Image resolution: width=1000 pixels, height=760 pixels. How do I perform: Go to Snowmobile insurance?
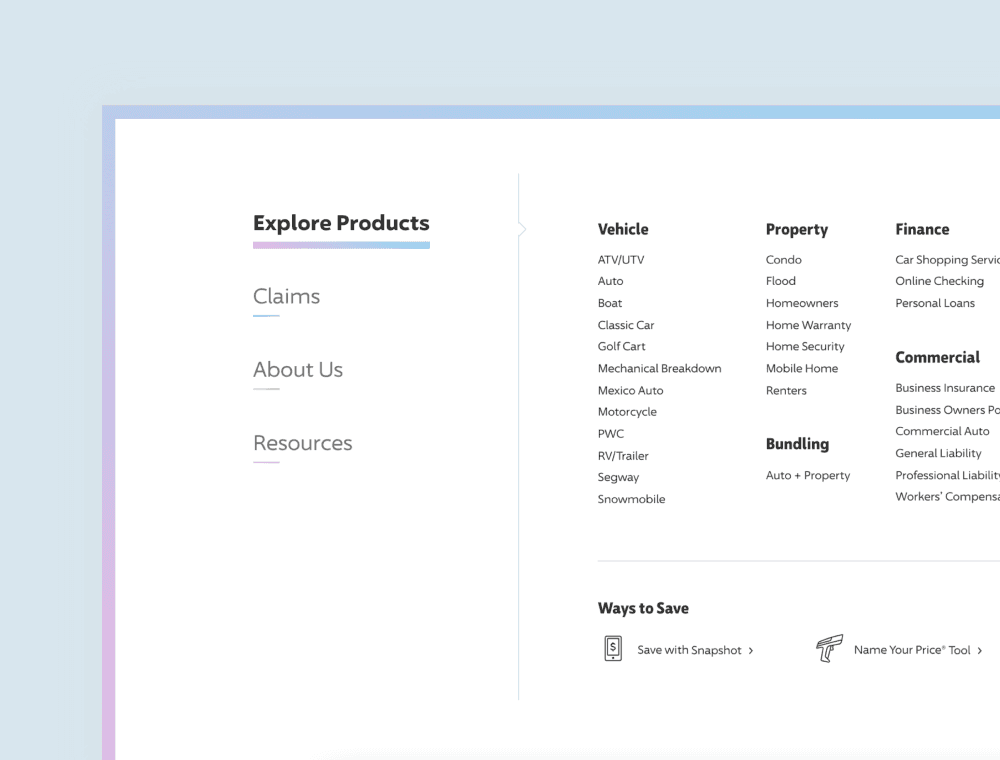631,499
